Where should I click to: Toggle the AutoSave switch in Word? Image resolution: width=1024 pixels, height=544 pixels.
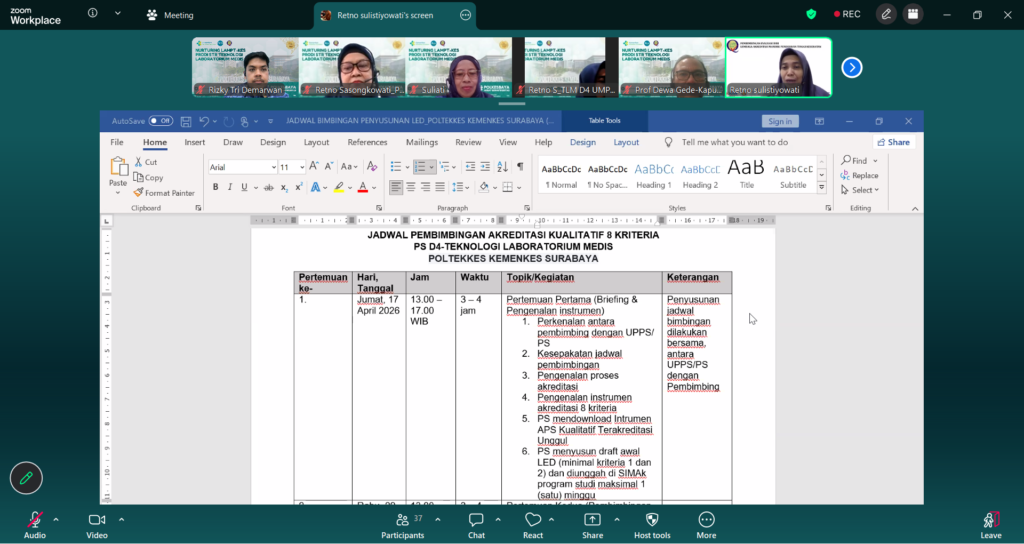pyautogui.click(x=161, y=121)
